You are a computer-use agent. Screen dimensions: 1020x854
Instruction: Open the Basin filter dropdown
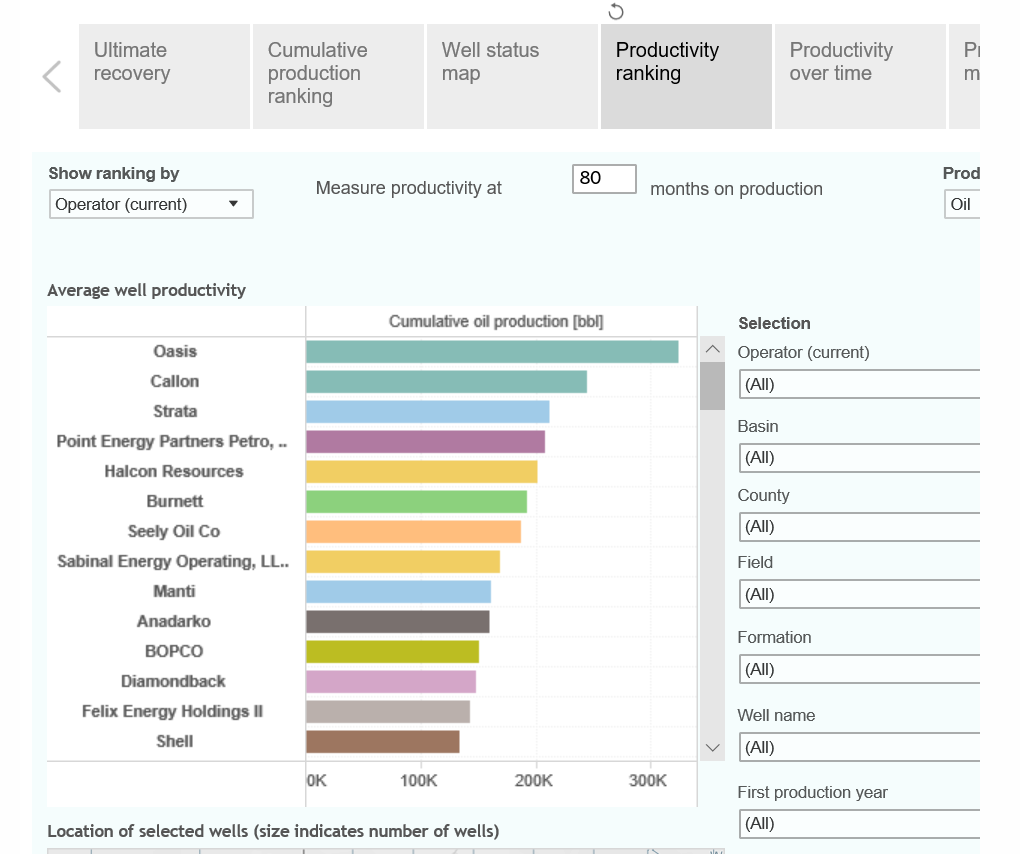click(859, 458)
